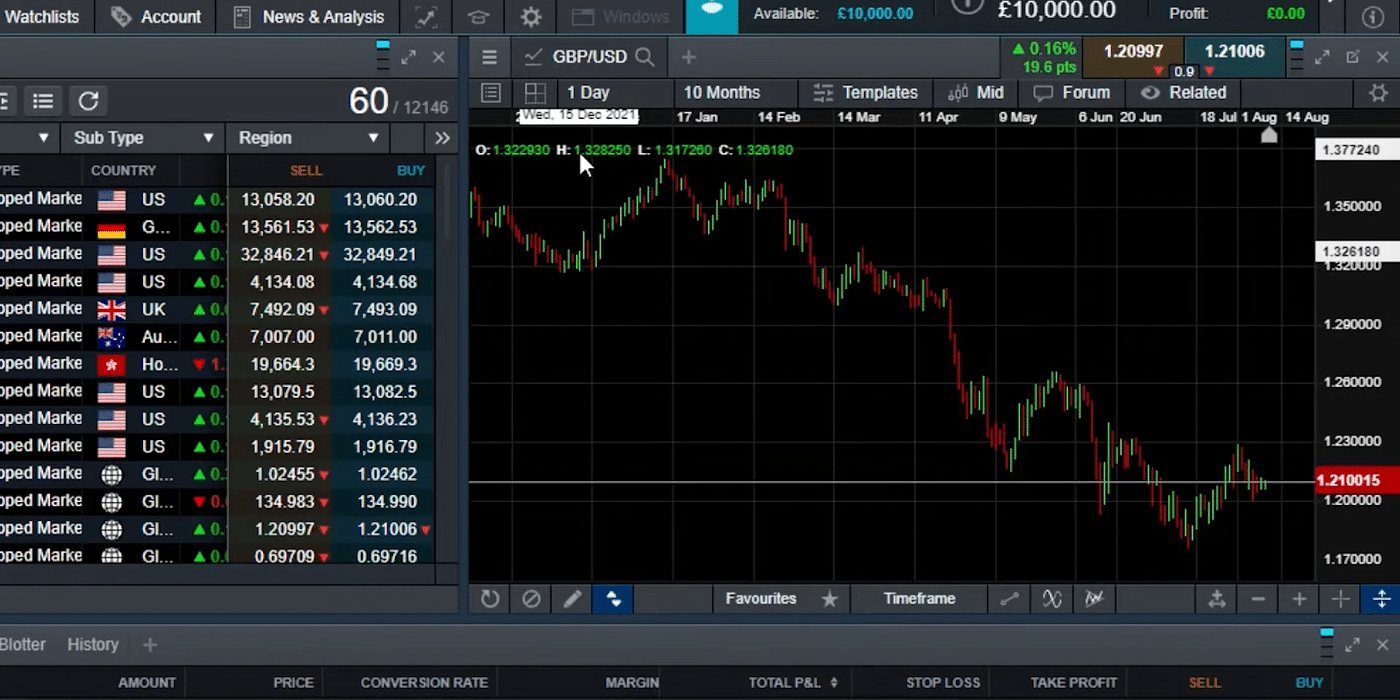
Task: Open platform settings gear in top bar
Action: click(x=531, y=17)
